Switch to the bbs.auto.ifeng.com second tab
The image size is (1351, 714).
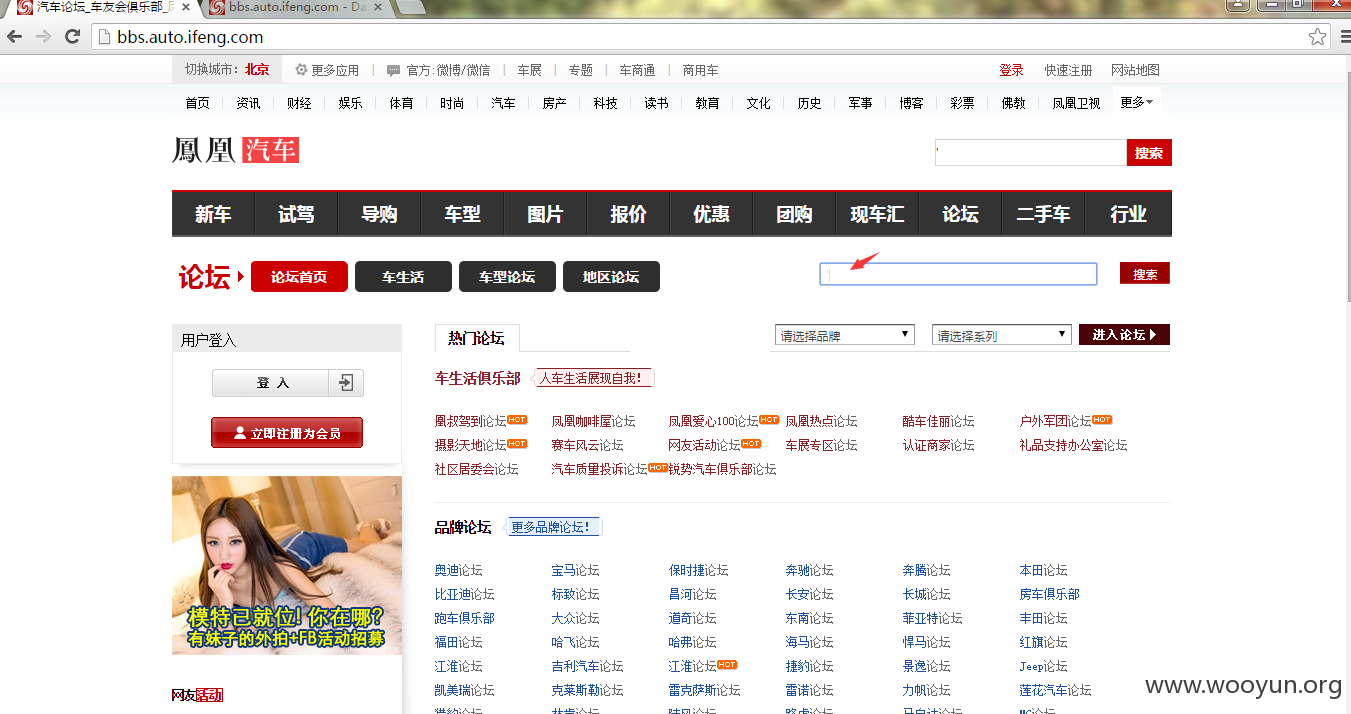[x=297, y=7]
